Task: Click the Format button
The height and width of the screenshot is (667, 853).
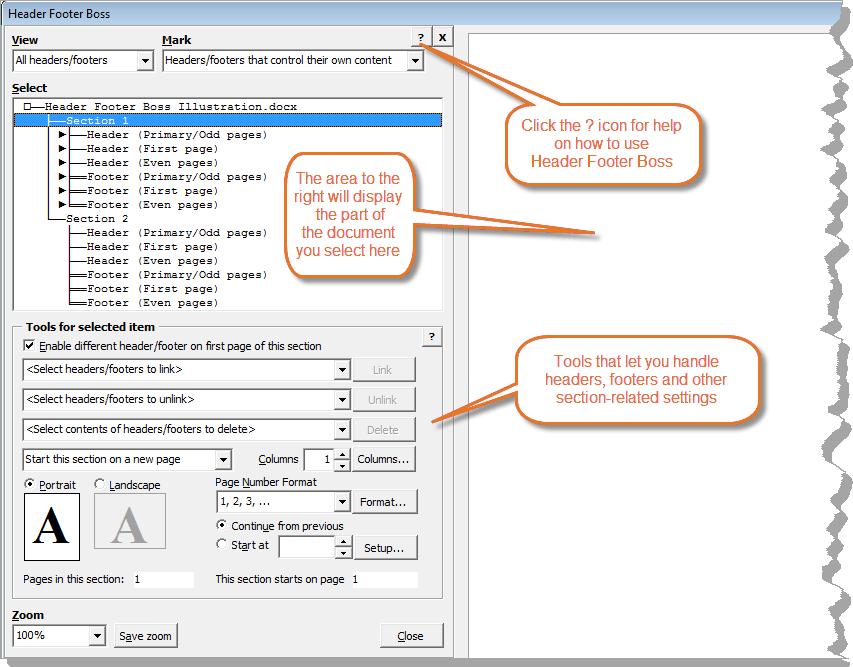Action: (384, 501)
